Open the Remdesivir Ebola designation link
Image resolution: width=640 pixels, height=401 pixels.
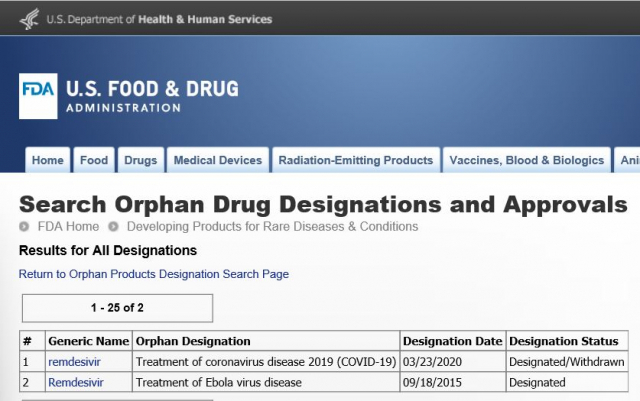[76, 383]
